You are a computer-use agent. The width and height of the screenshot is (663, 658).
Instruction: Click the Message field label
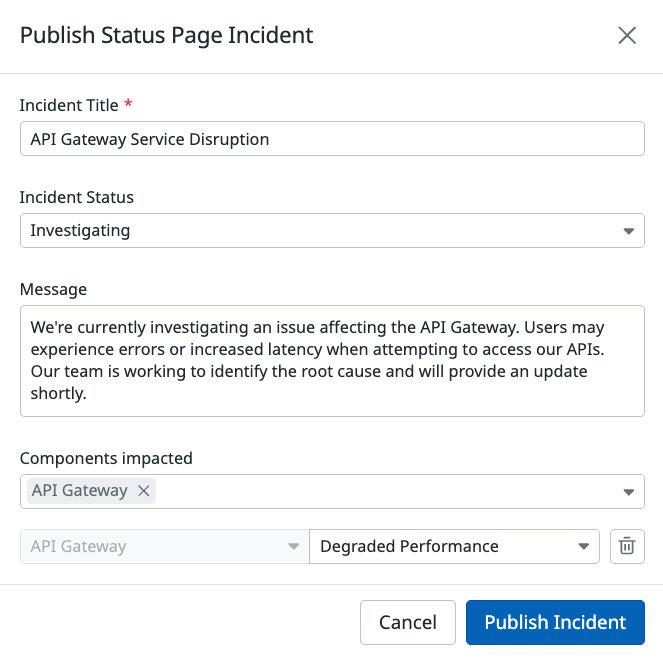(53, 289)
